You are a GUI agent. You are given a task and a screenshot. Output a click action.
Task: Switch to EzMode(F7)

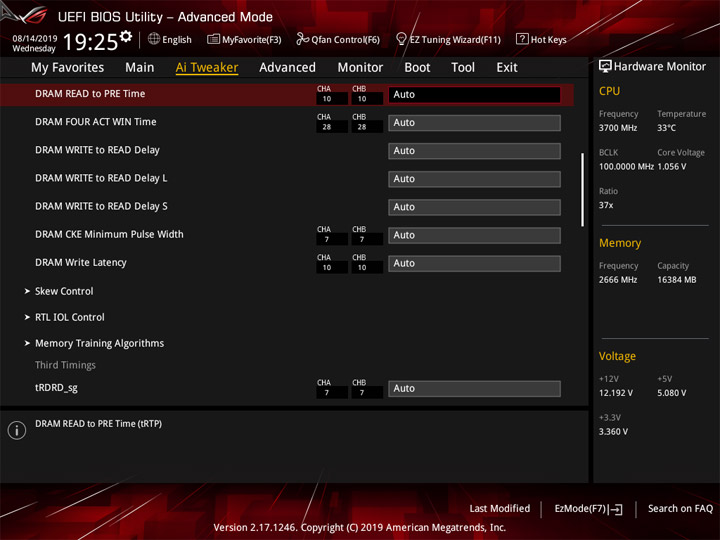click(x=580, y=509)
